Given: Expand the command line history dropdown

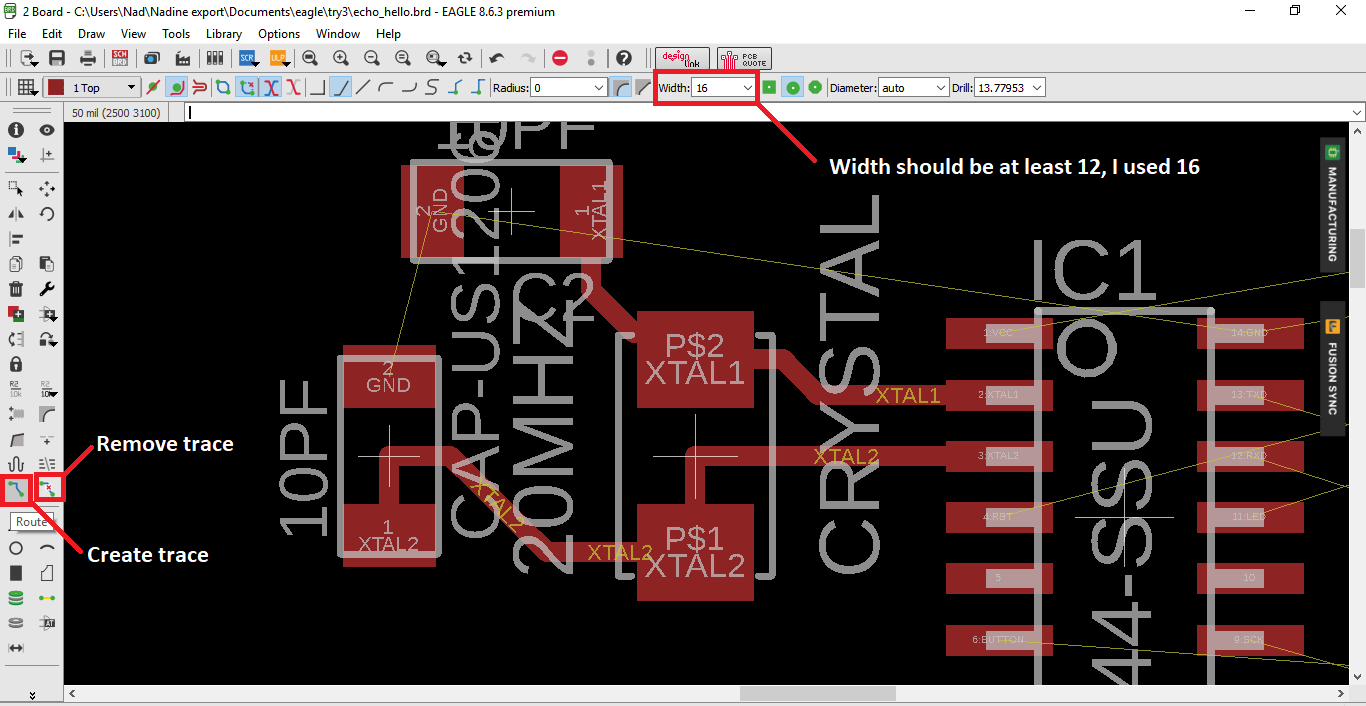Looking at the screenshot, I should [1356, 112].
